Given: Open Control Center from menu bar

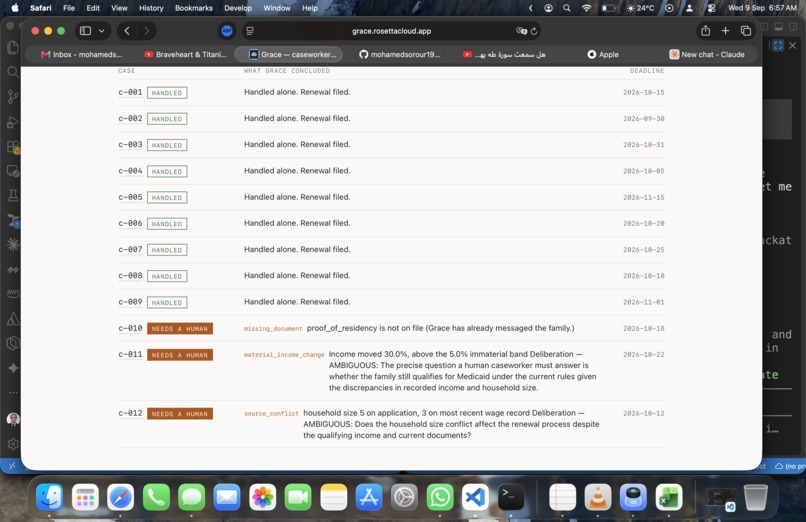Looking at the screenshot, I should (x=711, y=8).
